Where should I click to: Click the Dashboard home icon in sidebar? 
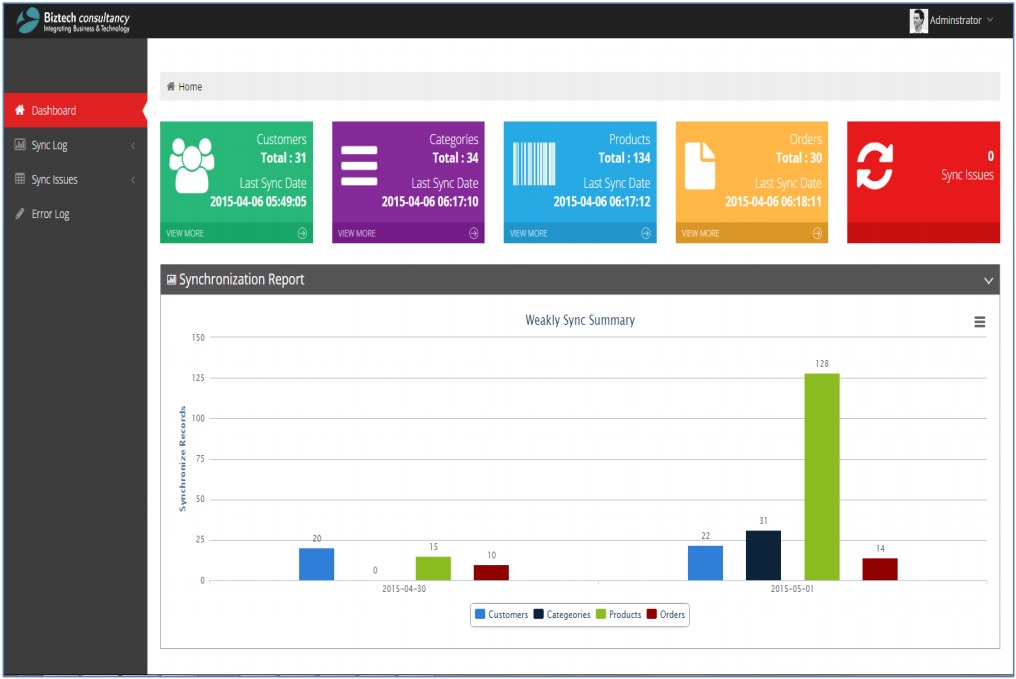20,110
